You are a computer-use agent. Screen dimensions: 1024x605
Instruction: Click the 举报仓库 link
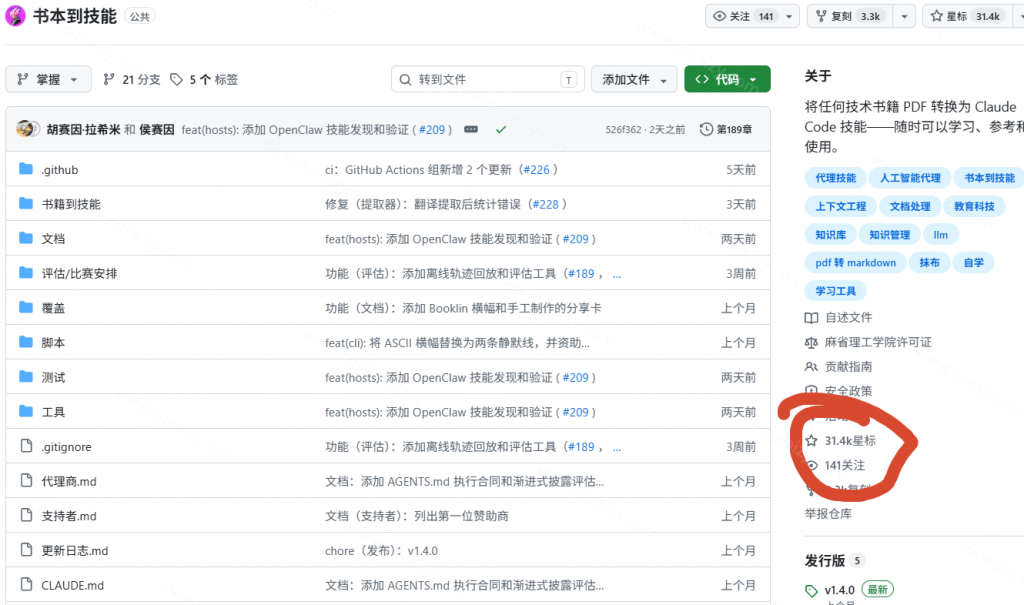tap(828, 514)
